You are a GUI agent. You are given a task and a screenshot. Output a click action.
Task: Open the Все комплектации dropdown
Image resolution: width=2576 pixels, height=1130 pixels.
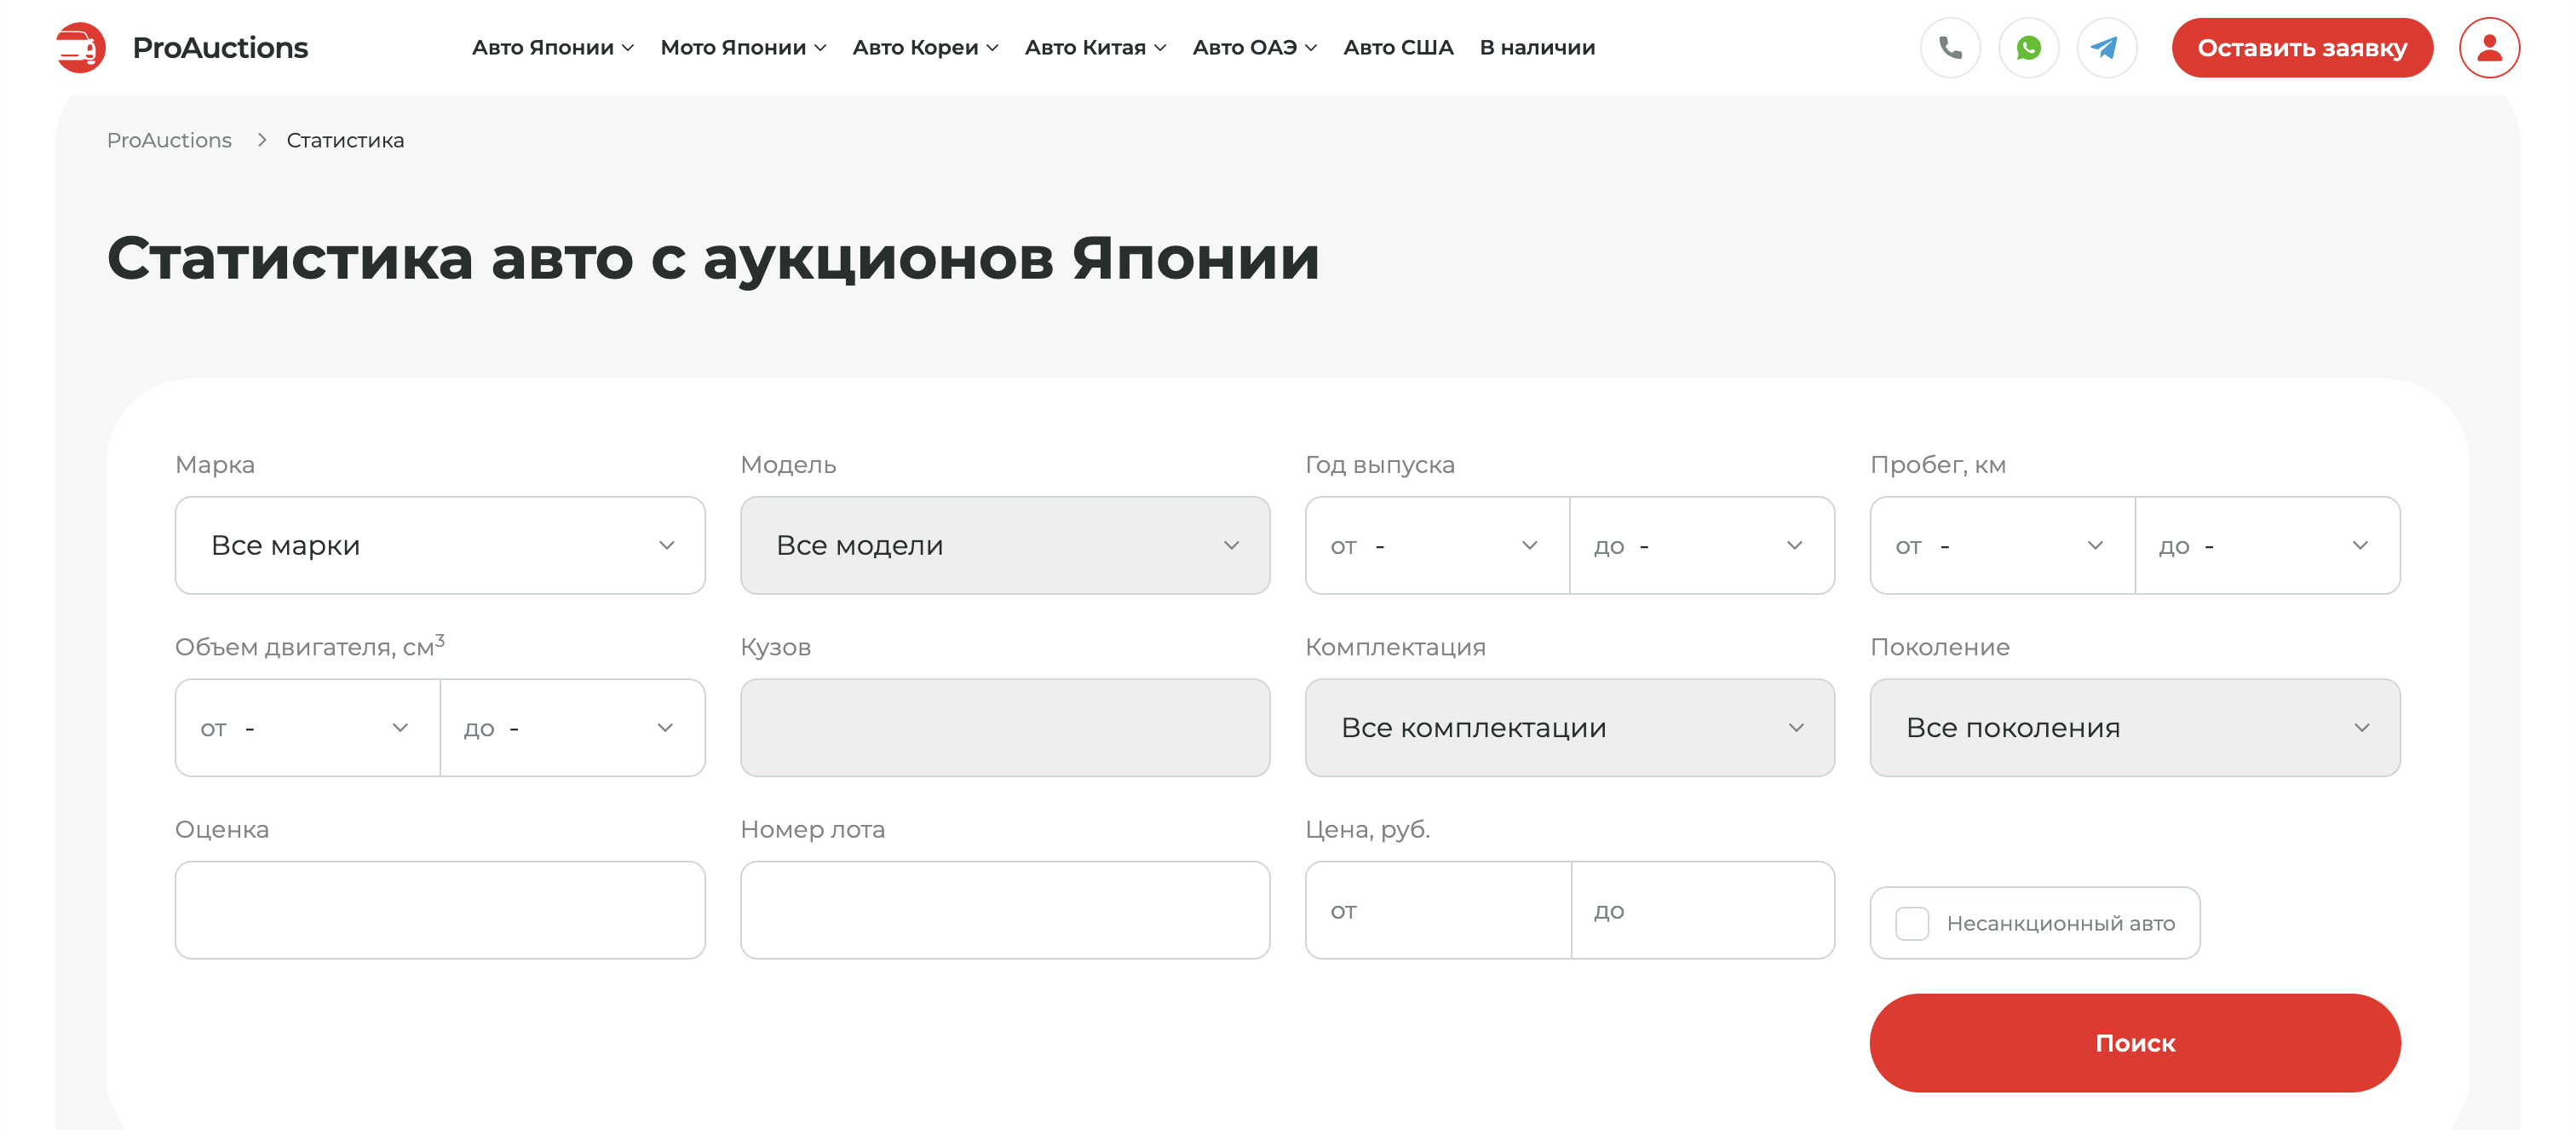click(x=1570, y=727)
